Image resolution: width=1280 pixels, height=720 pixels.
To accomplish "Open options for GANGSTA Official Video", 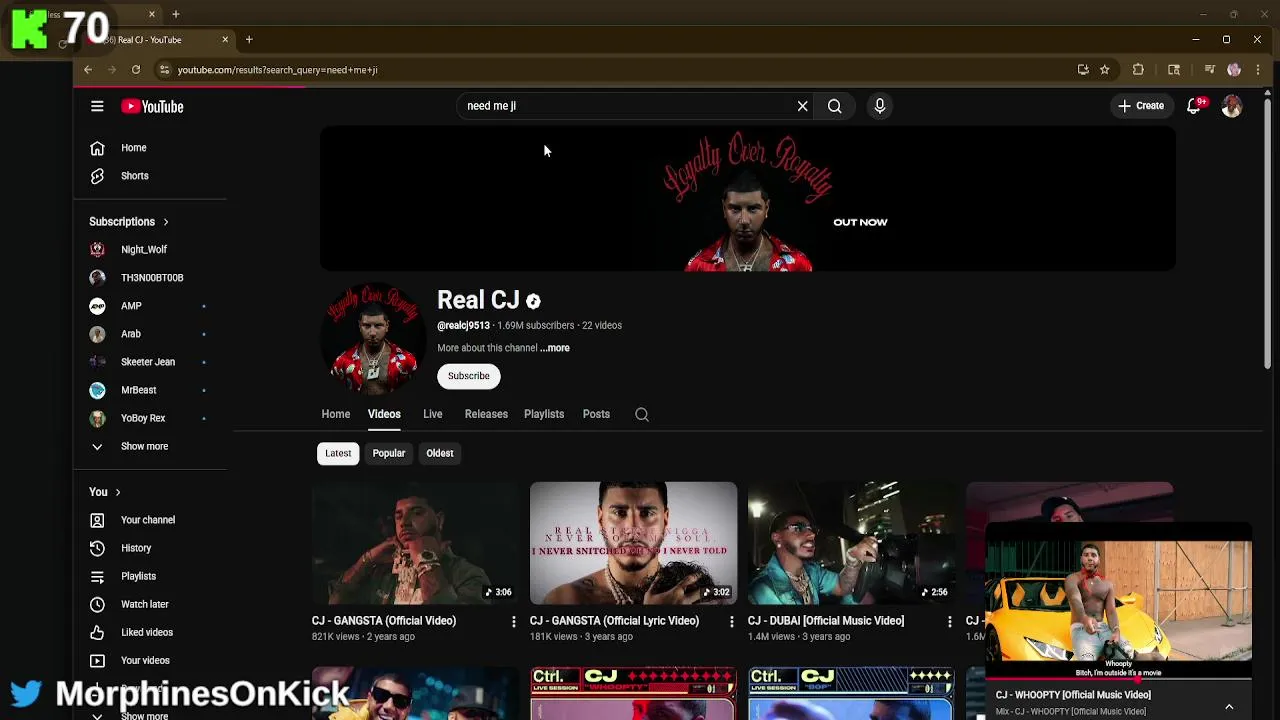I will point(514,621).
